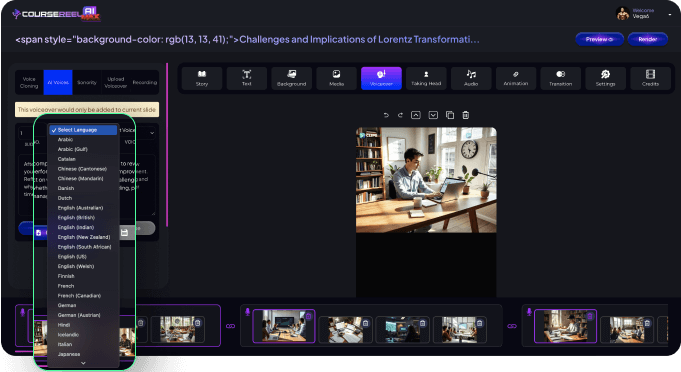The width and height of the screenshot is (681, 372).
Task: Select the first slide thumbnail of the rightmost group
Action: pos(565,326)
